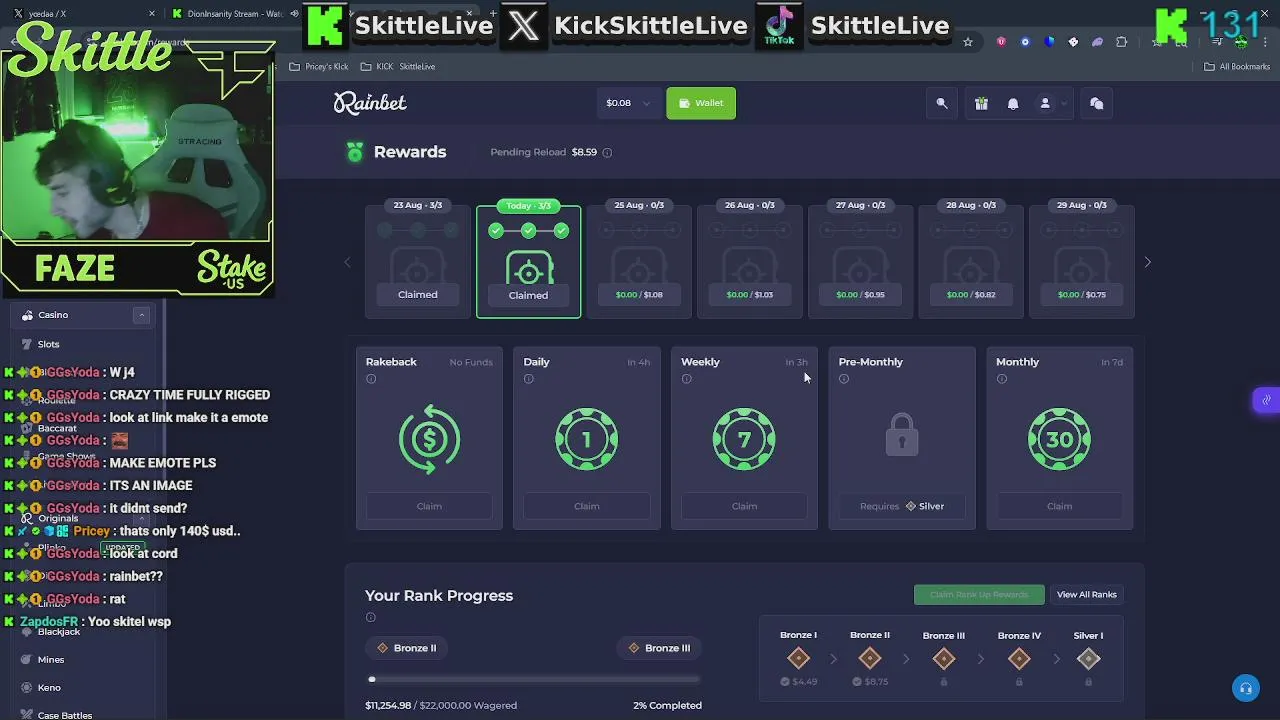Bookmark this page with the star icon
Screen dimensions: 1280x720
[968, 42]
